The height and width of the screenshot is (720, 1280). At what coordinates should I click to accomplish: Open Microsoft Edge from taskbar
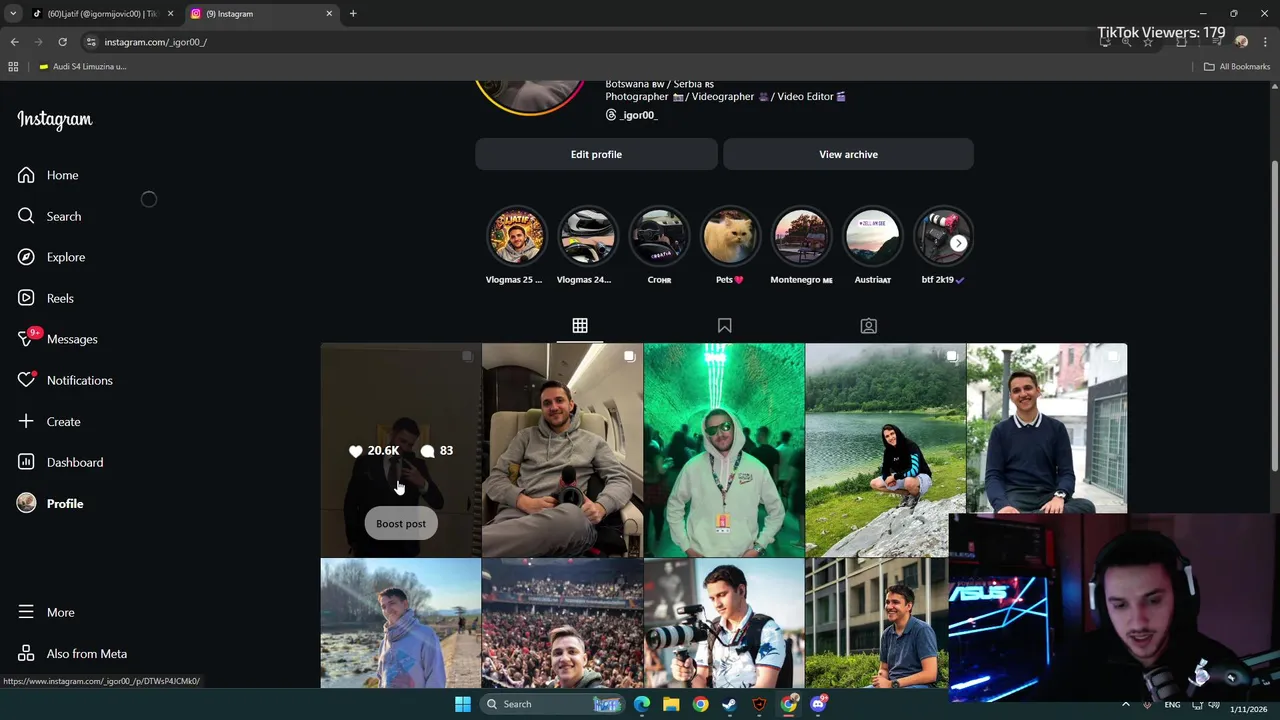pyautogui.click(x=642, y=704)
